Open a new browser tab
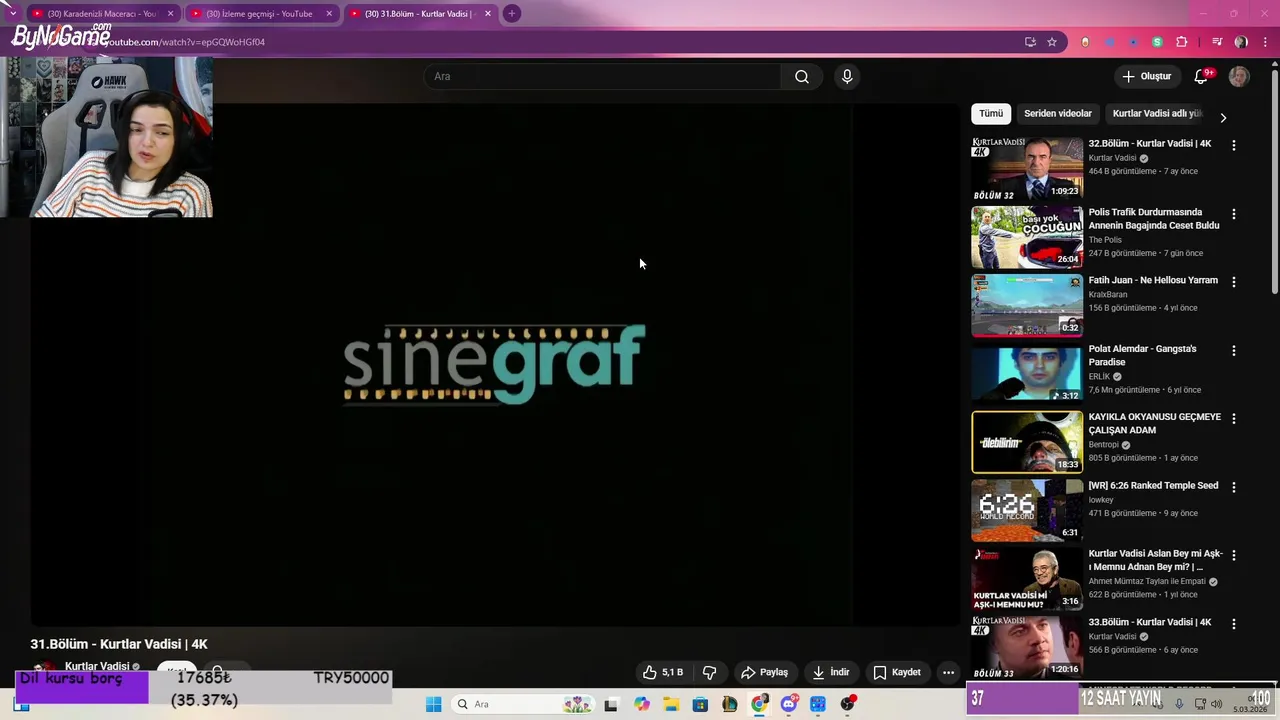This screenshot has height=720, width=1280. coord(512,14)
